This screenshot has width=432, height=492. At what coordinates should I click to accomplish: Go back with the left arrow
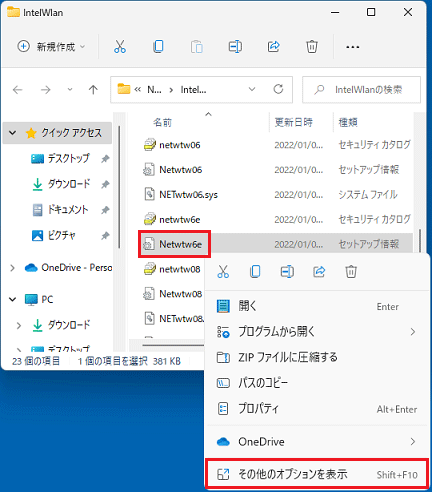(x=17, y=89)
